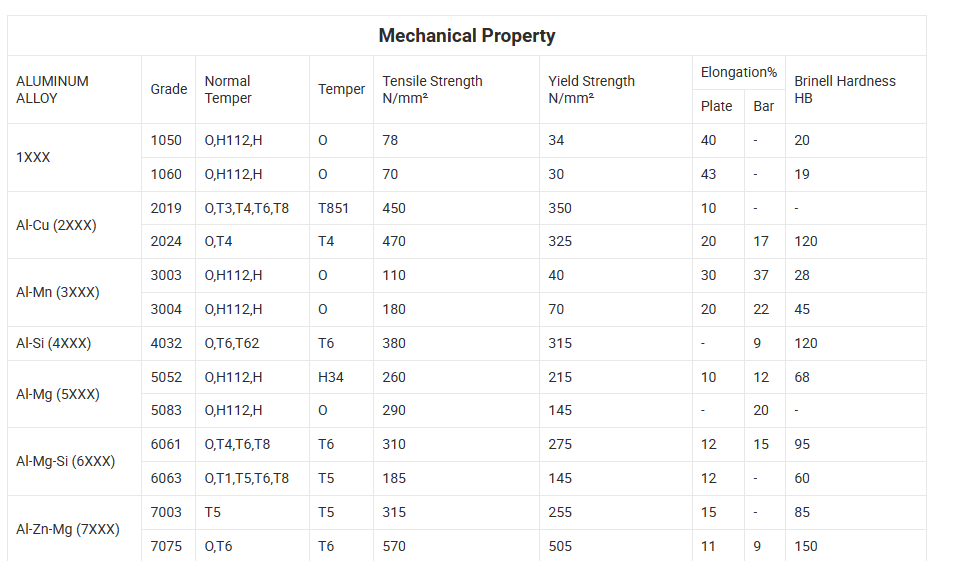Select the Al-Mn (3XXX) alloy cell
Viewport: 968px width, 561px height.
tap(57, 293)
